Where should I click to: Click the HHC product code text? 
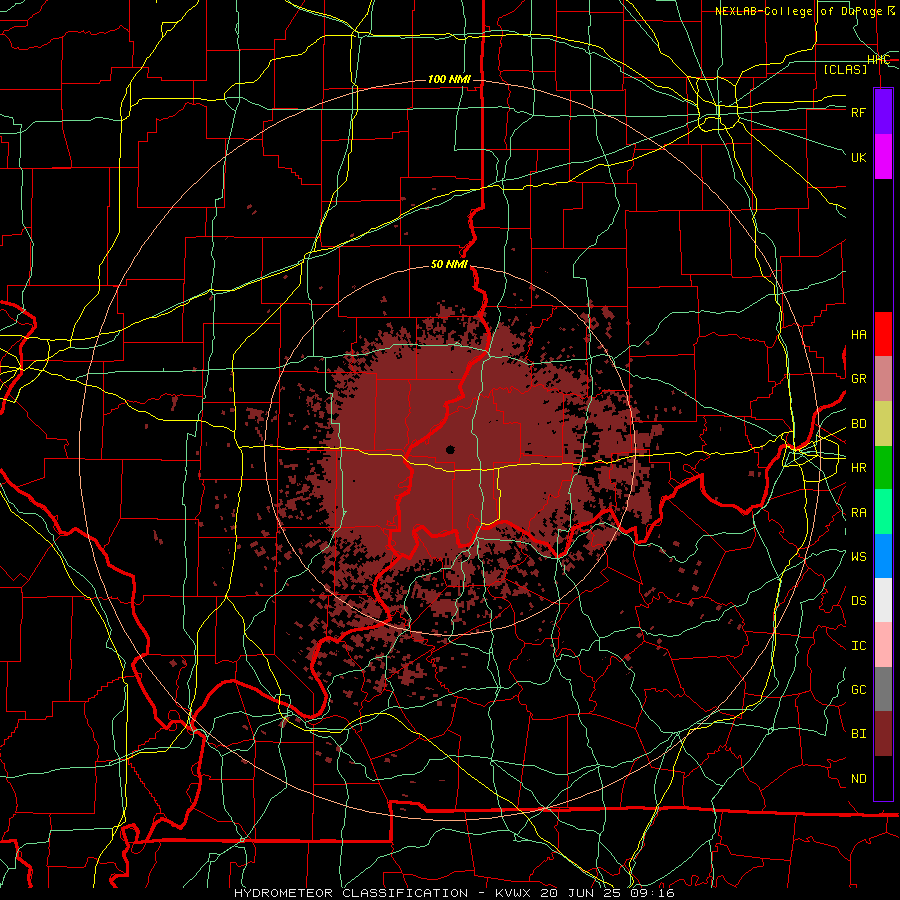coord(878,60)
